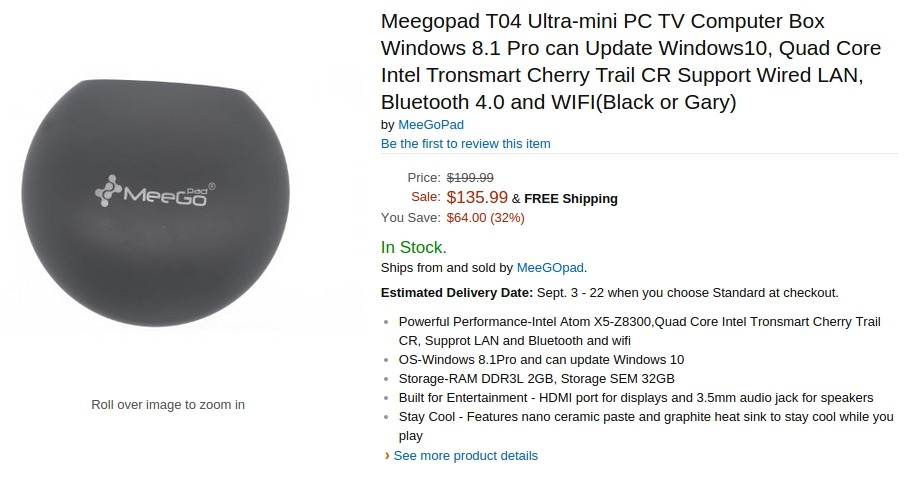Expand See more product details

pyautogui.click(x=465, y=456)
